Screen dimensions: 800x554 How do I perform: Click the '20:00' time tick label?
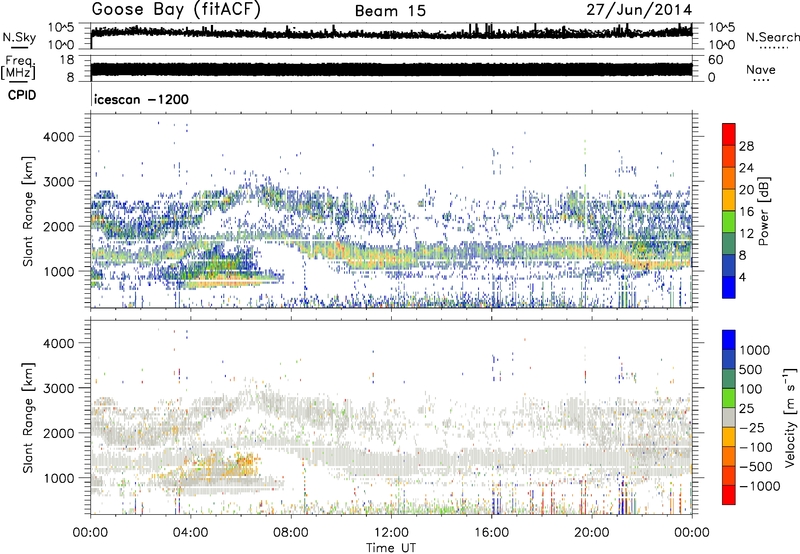[591, 533]
